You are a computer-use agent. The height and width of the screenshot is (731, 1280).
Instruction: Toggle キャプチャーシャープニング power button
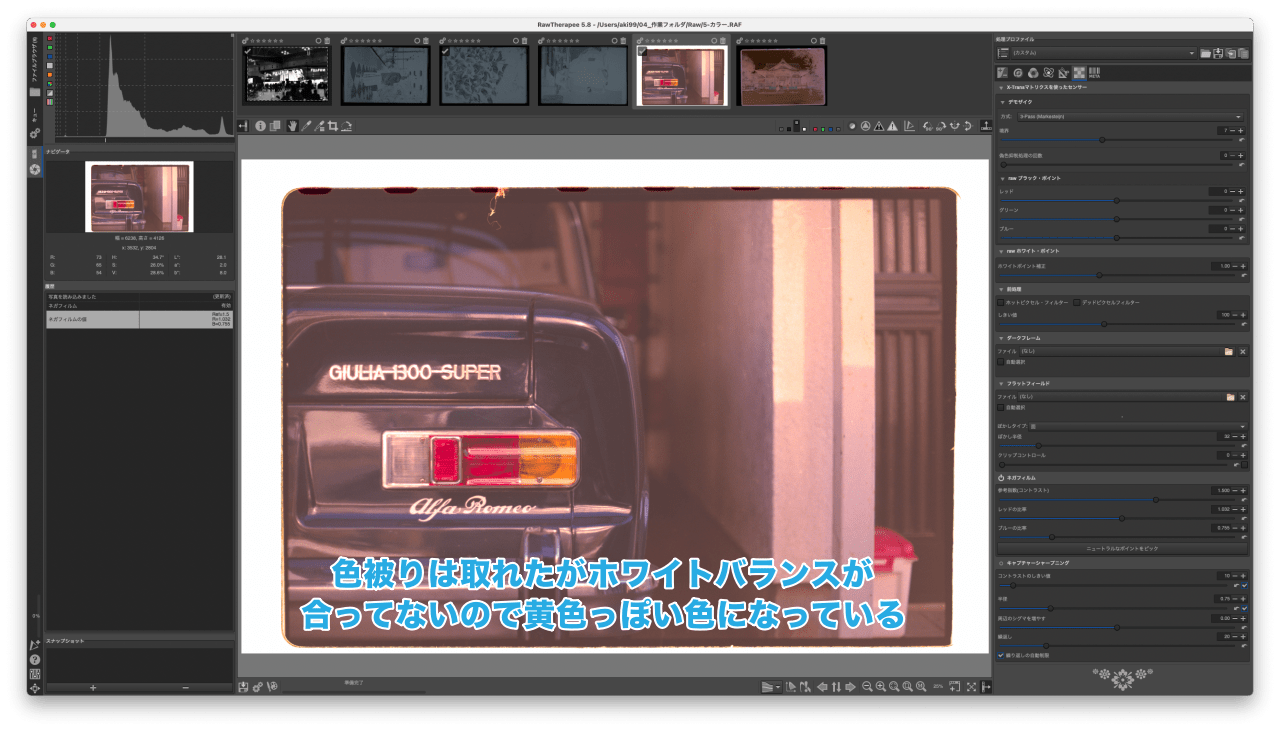coord(1001,563)
